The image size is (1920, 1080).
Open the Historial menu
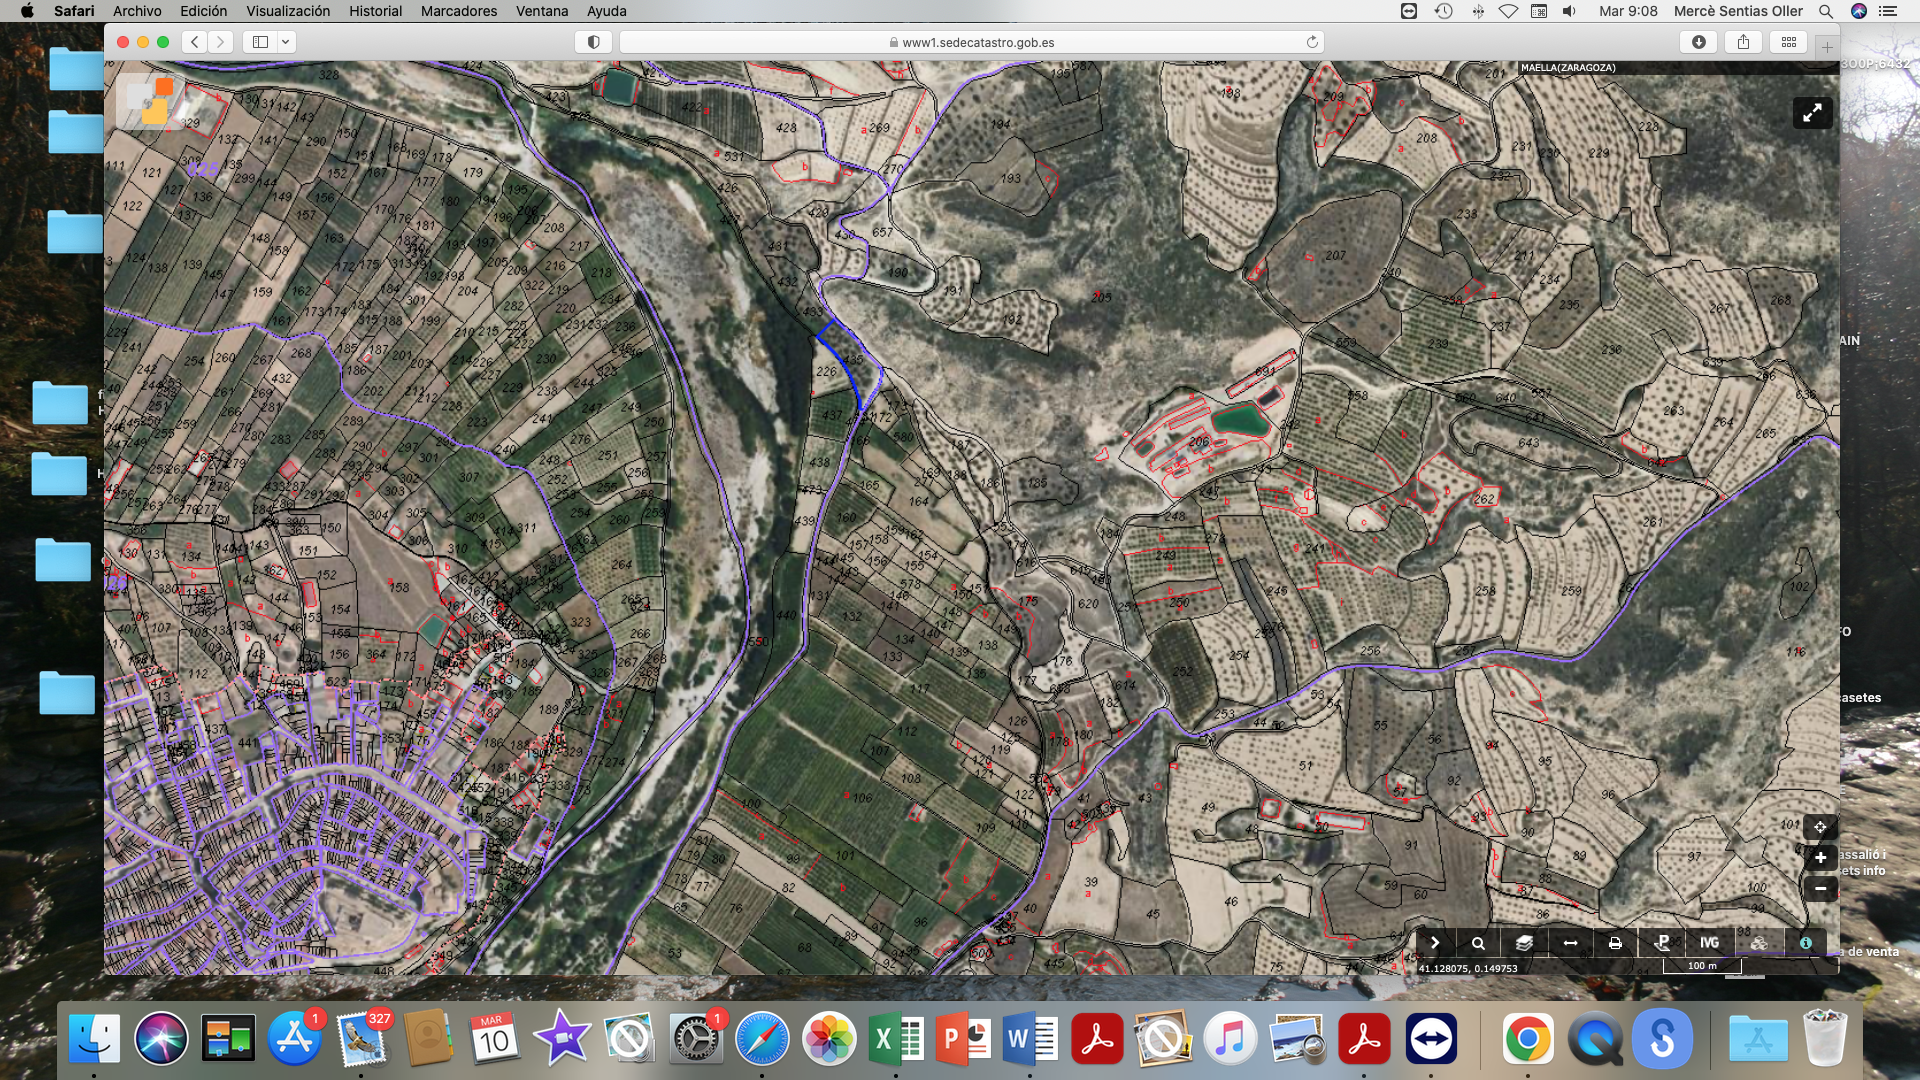click(x=375, y=11)
